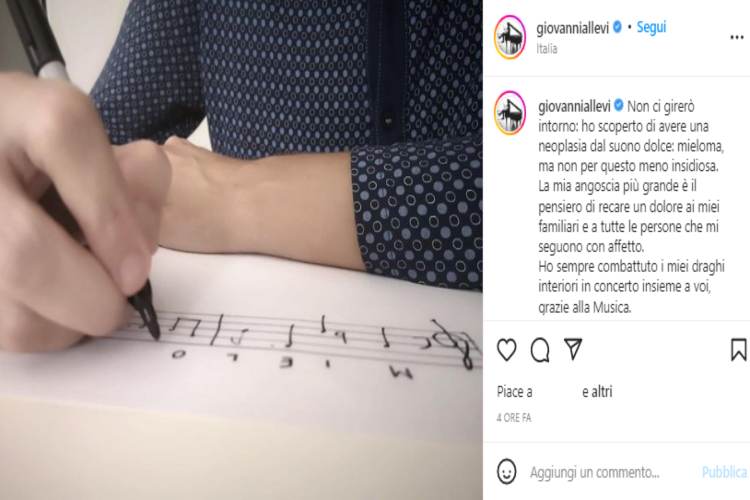Image resolution: width=750 pixels, height=500 pixels.
Task: Share the post with the paper plane icon
Action: [573, 349]
